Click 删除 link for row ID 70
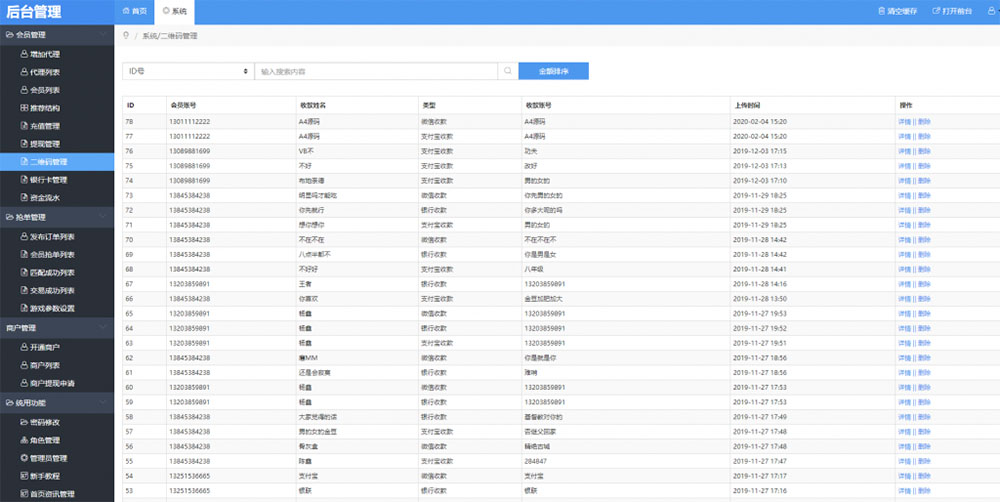The height and width of the screenshot is (502, 1000). tap(924, 240)
